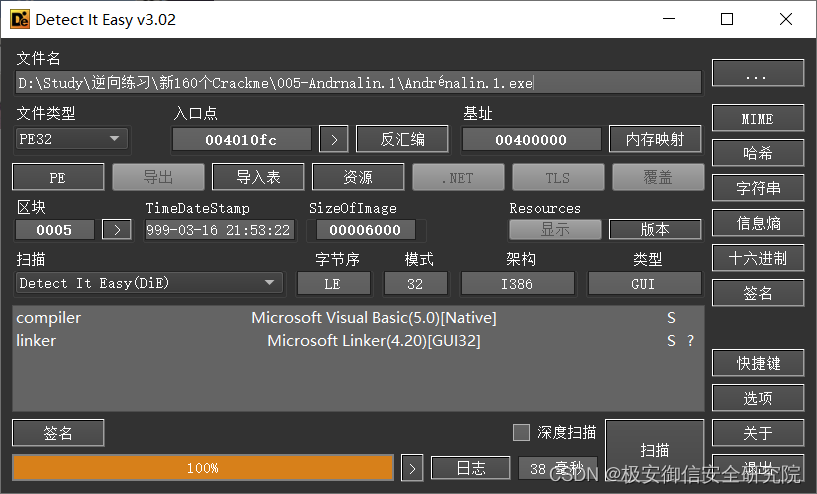Click the Resources 版本 version button
Image resolution: width=817 pixels, height=494 pixels.
(x=655, y=229)
